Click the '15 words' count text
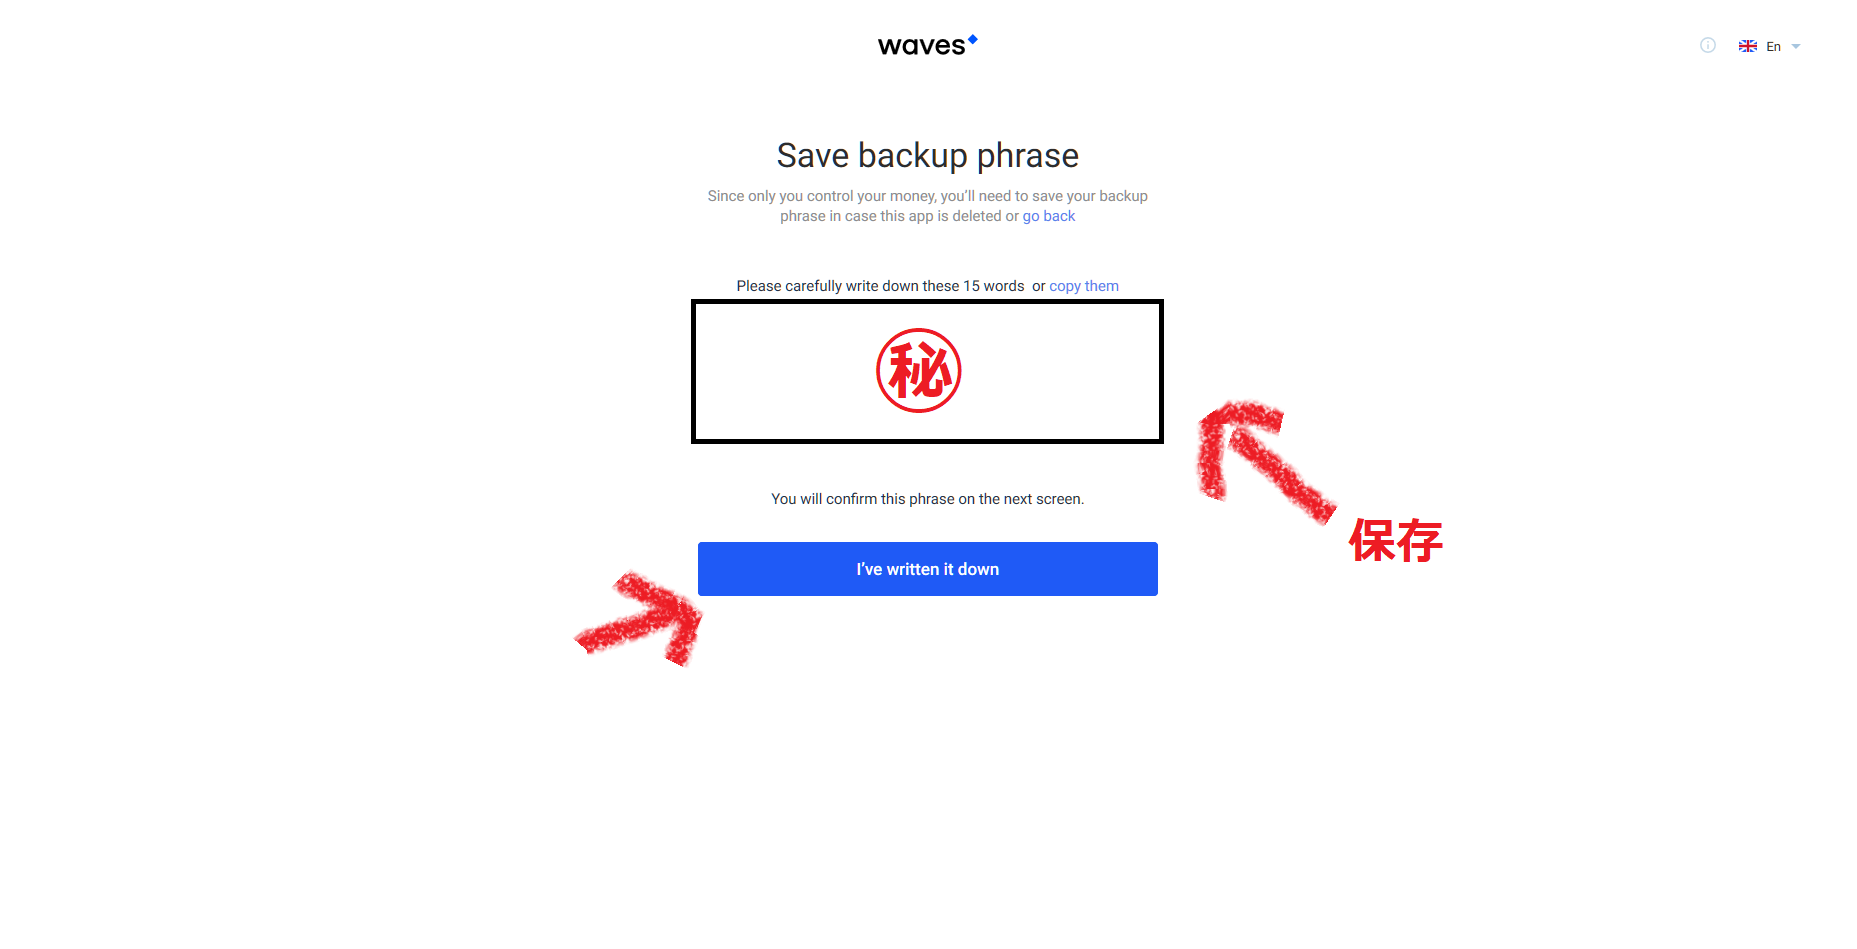The image size is (1857, 949). click(x=994, y=286)
